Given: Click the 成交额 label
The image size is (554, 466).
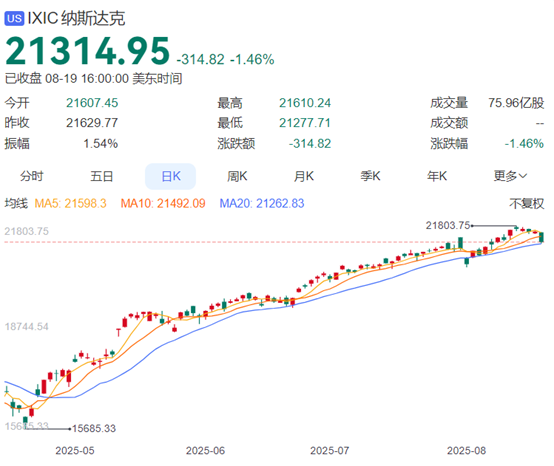Looking at the screenshot, I should click(x=449, y=123).
